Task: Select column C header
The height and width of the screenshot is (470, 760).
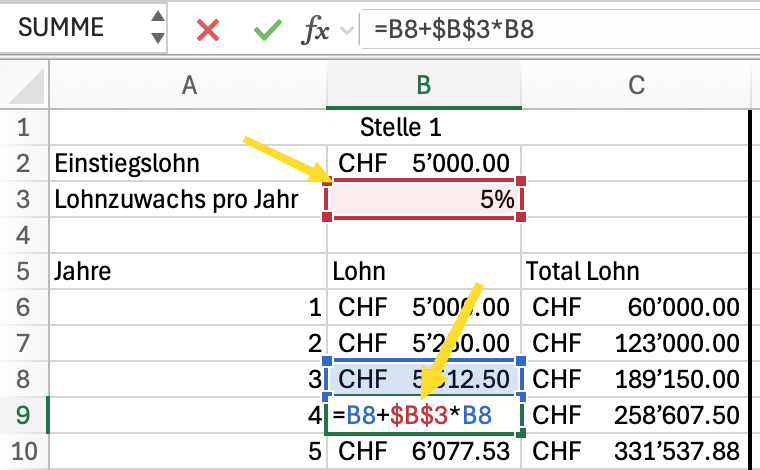Action: [636, 87]
